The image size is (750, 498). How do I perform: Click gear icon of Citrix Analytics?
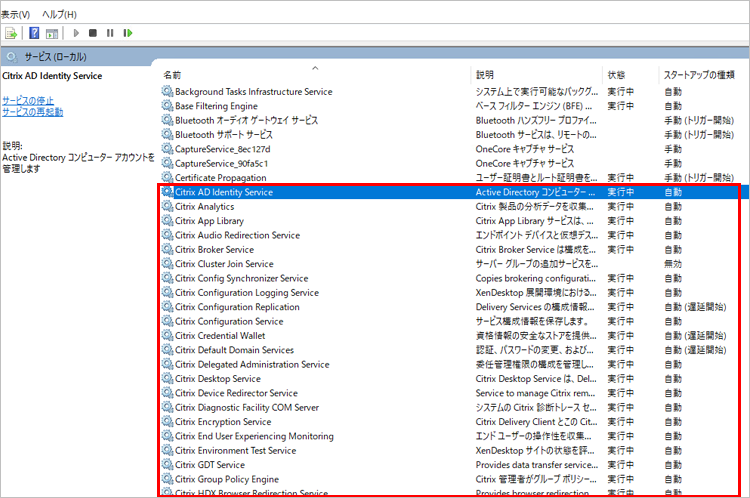point(167,206)
